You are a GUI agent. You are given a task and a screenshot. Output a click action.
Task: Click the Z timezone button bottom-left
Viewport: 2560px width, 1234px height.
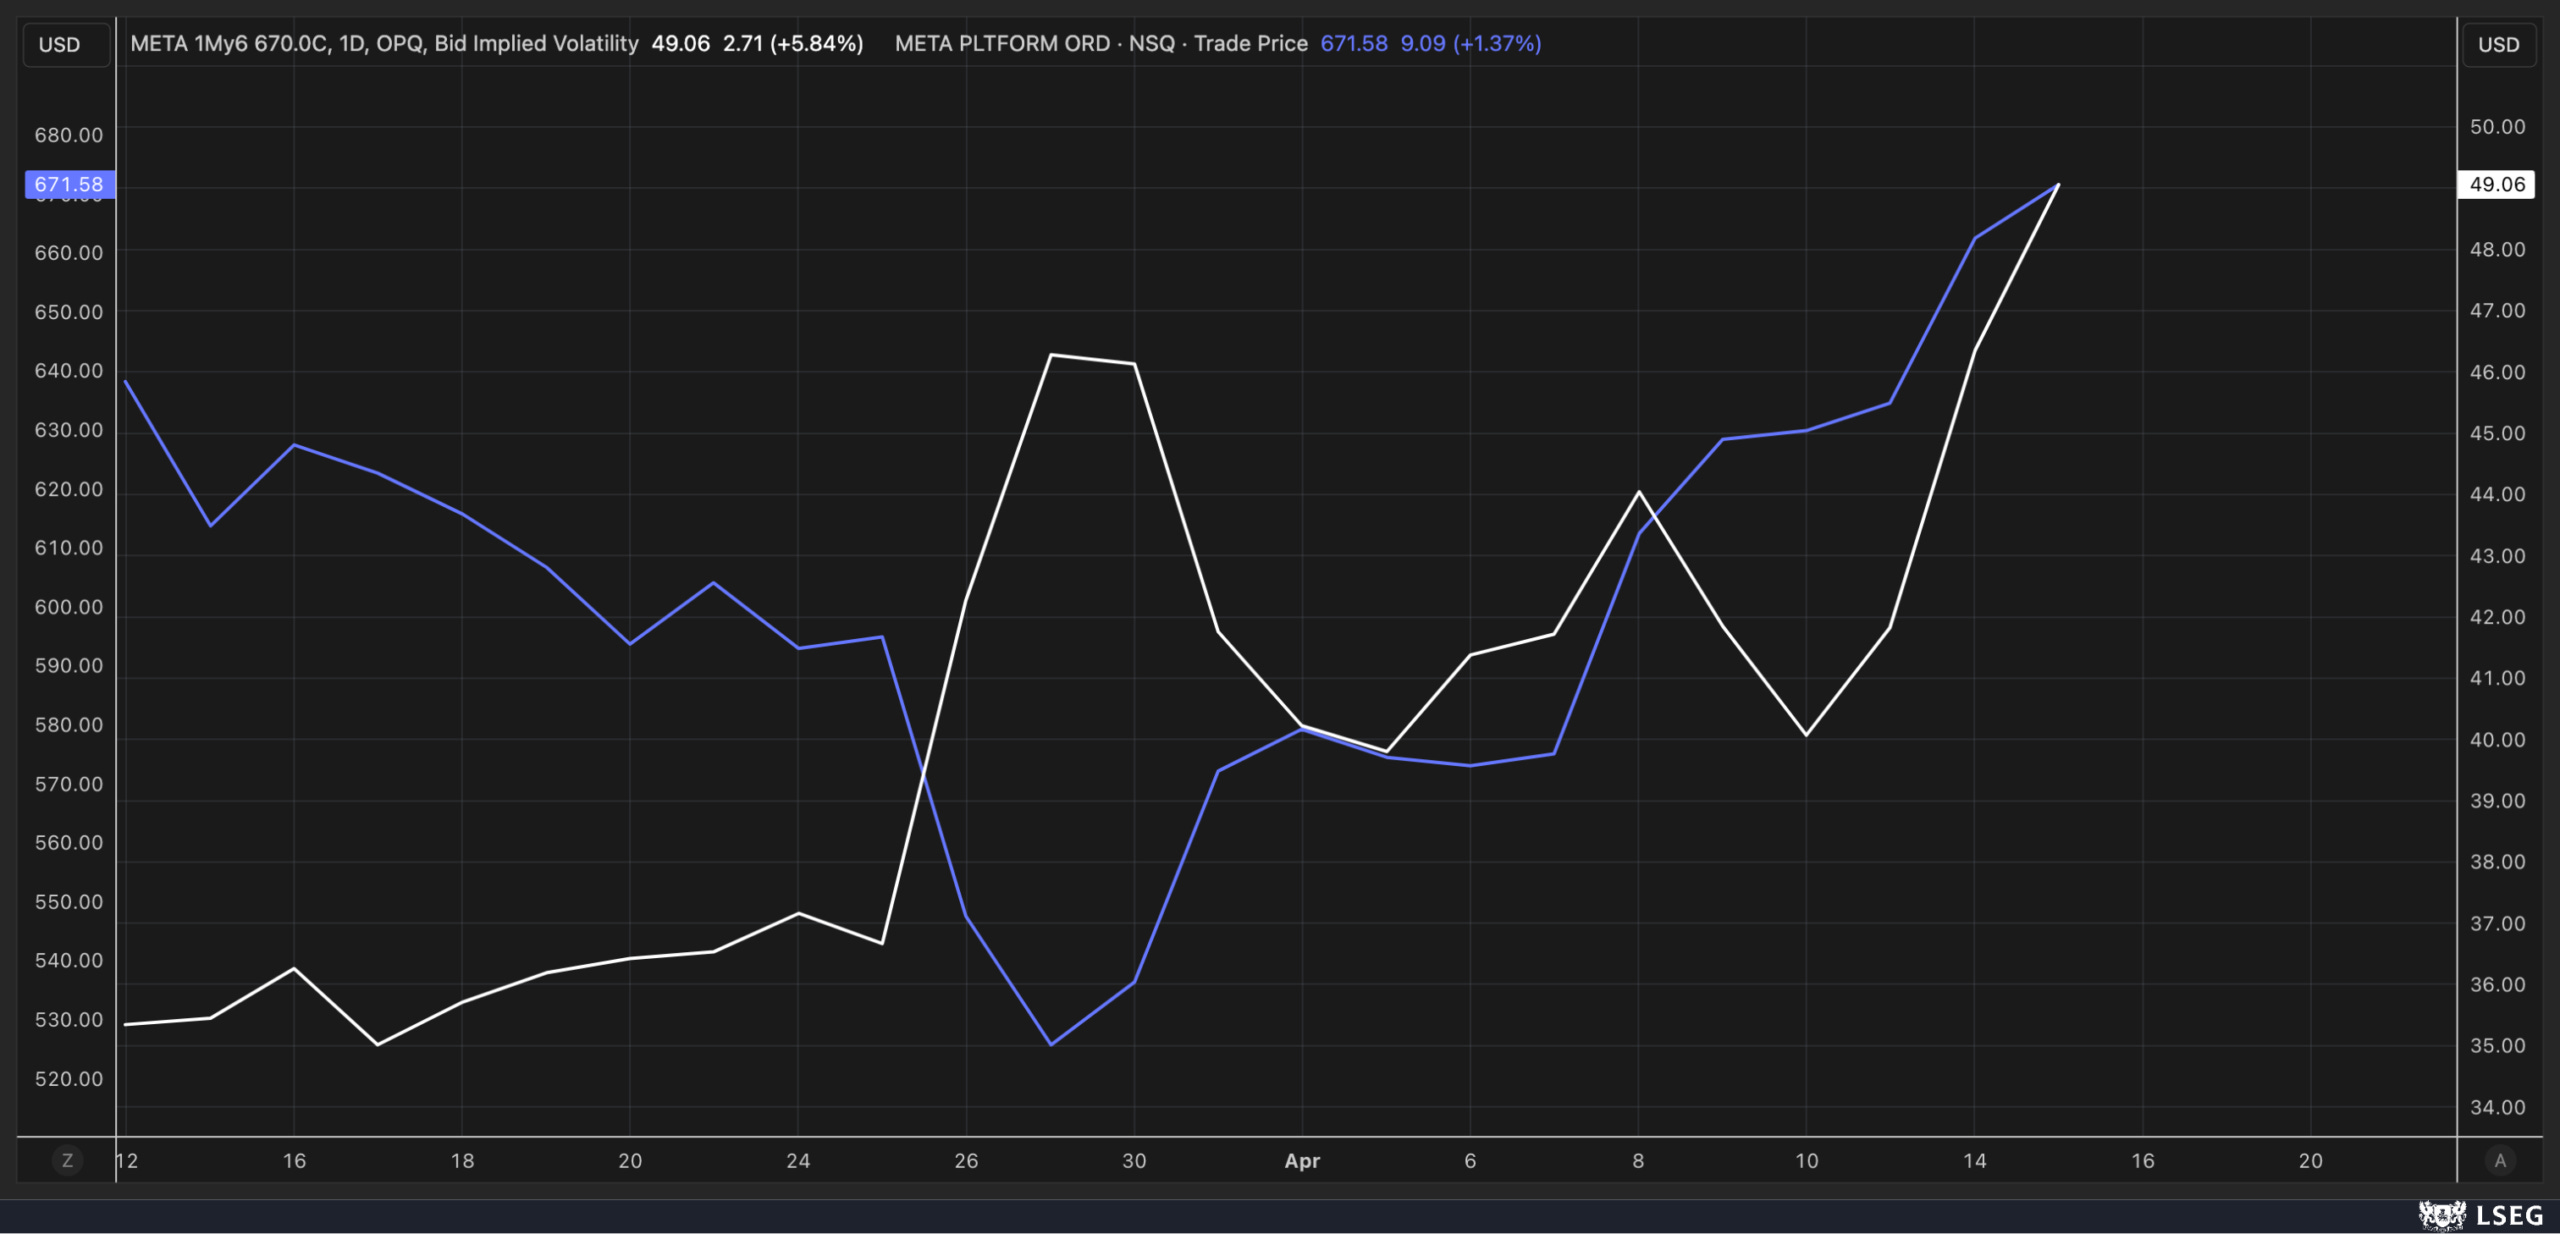(67, 1160)
